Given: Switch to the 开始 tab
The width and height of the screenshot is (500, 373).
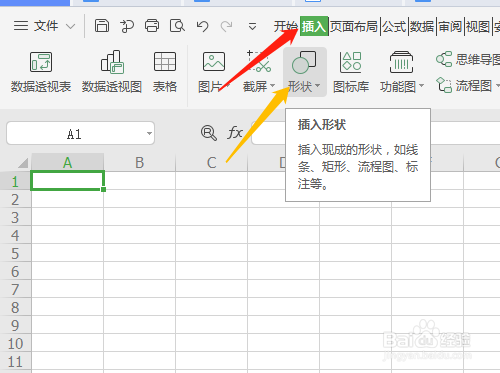Looking at the screenshot, I should (x=286, y=26).
